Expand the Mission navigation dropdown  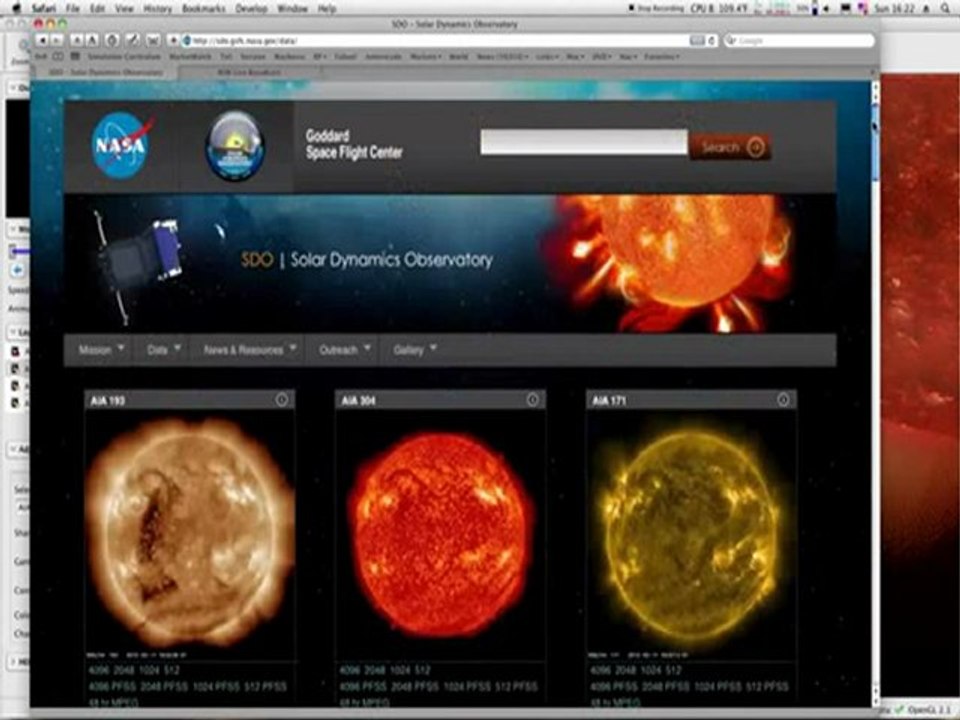[100, 350]
